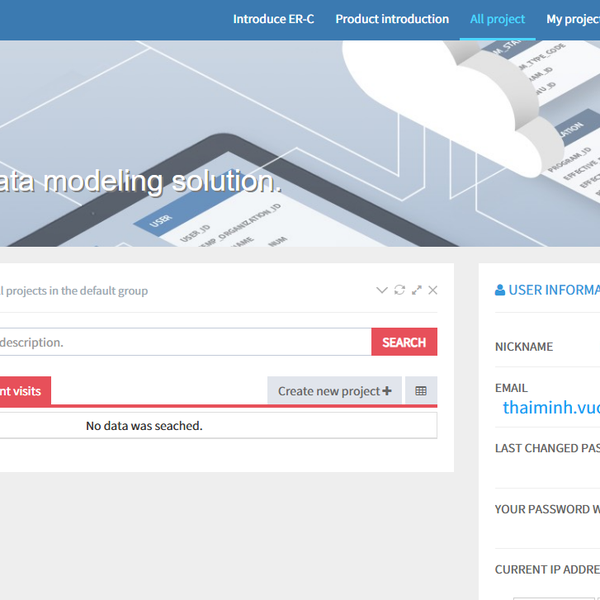Select the recent visits tab
The image size is (600, 600).
point(22,391)
